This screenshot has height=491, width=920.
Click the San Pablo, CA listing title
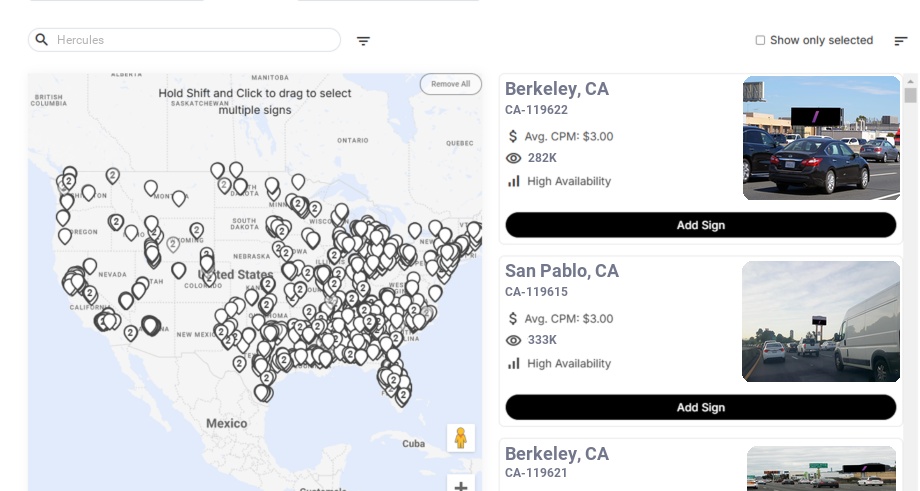tap(562, 271)
